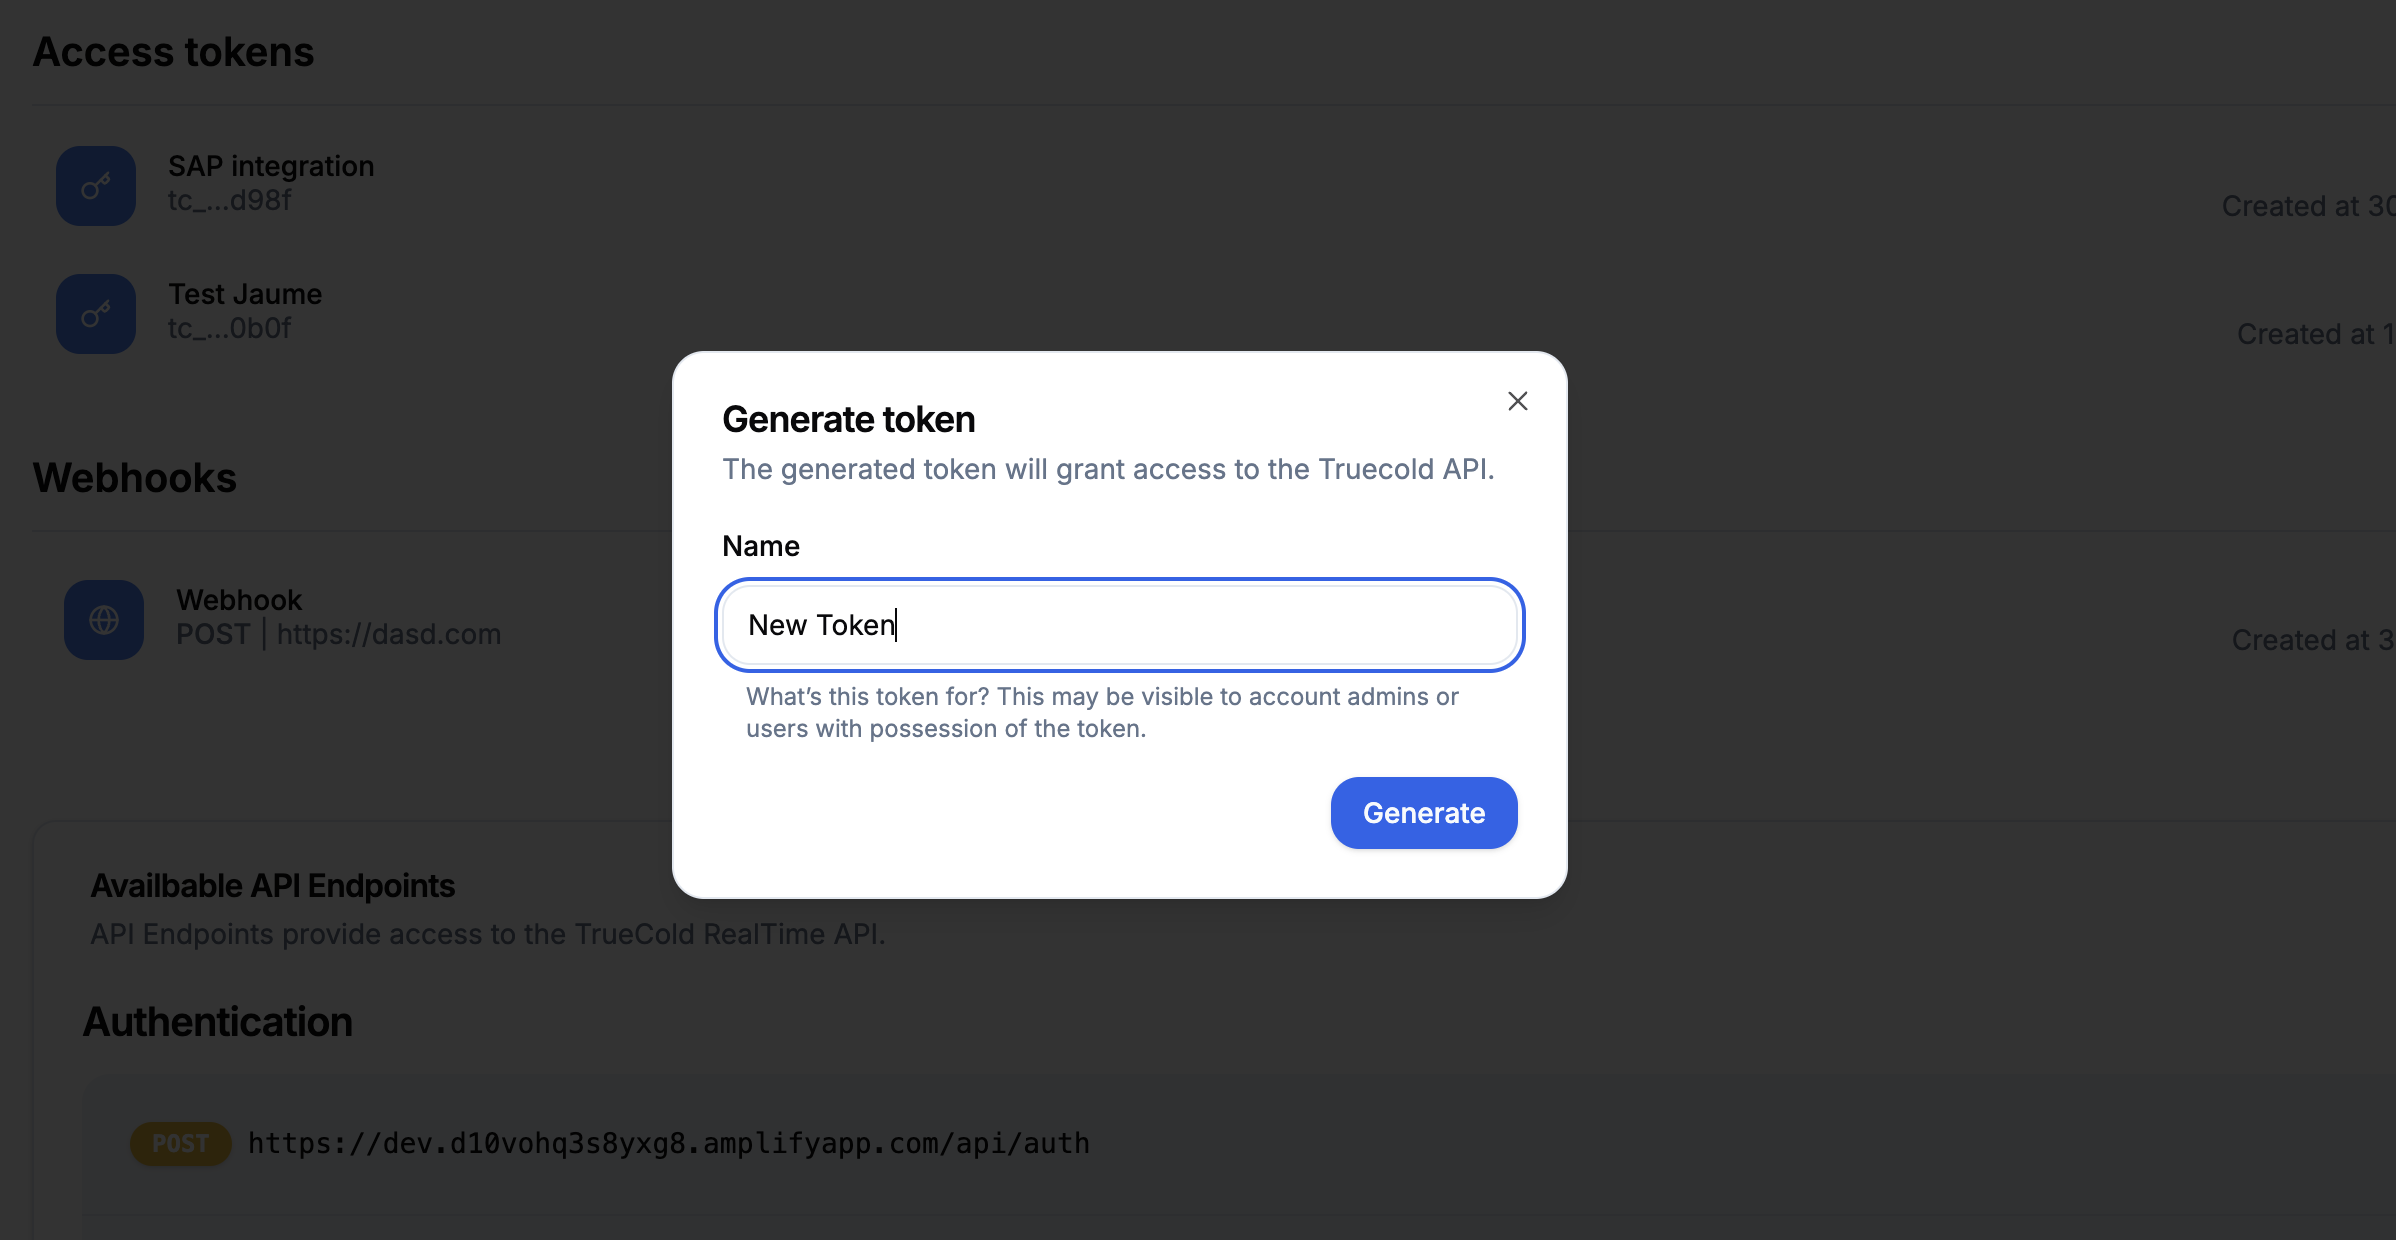Click the api/auth endpoint URL
Image resolution: width=2396 pixels, height=1240 pixels.
point(669,1143)
